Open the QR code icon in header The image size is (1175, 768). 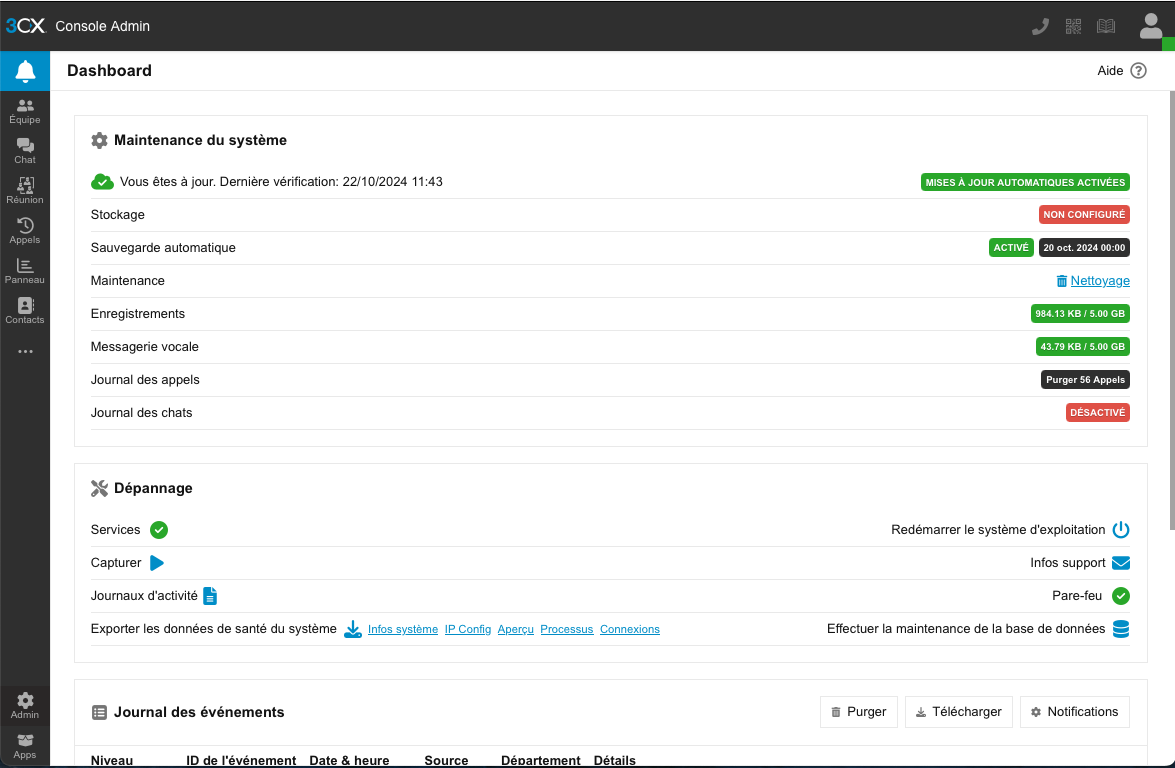pos(1073,26)
